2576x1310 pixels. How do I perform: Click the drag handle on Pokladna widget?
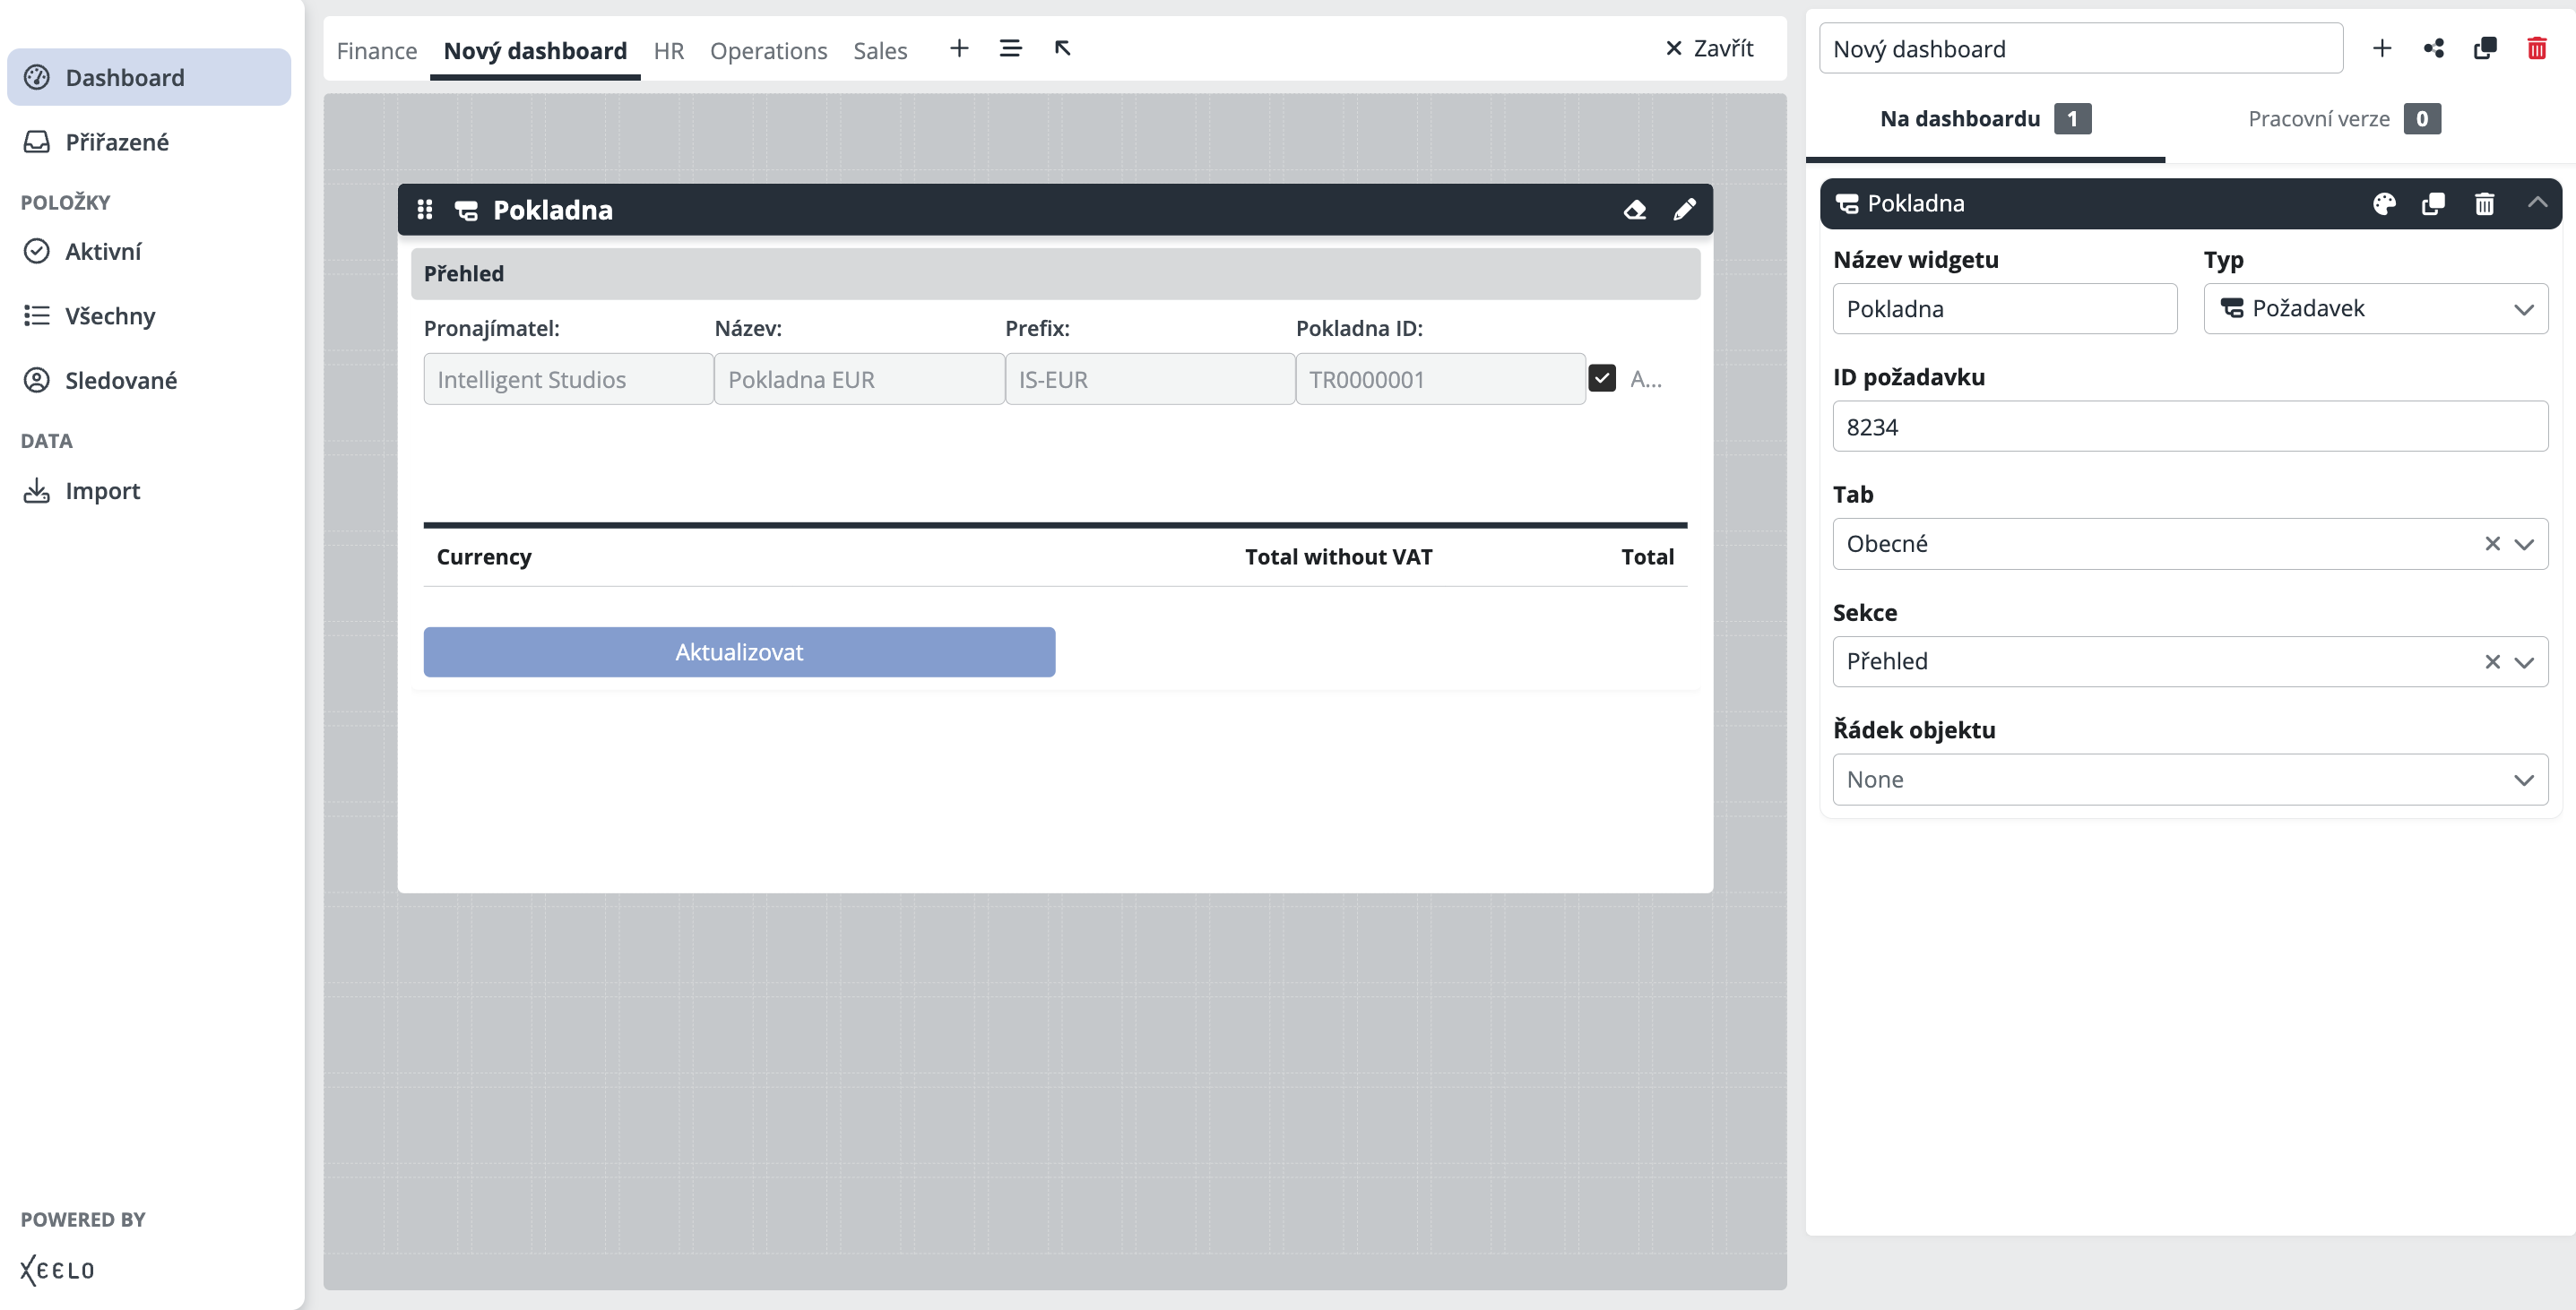[x=425, y=210]
